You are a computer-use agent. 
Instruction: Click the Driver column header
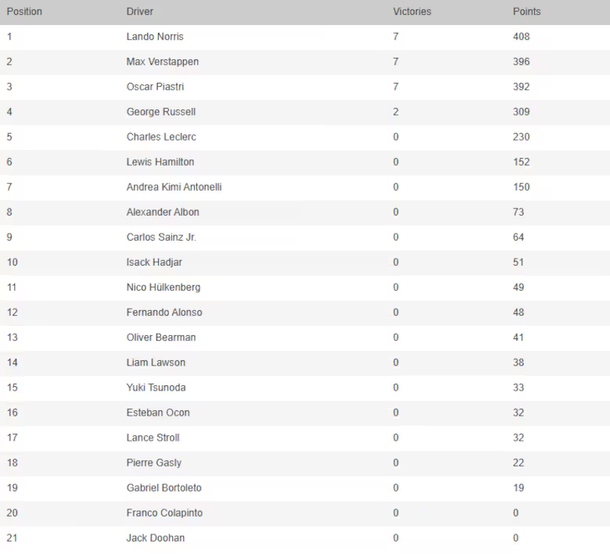140,12
